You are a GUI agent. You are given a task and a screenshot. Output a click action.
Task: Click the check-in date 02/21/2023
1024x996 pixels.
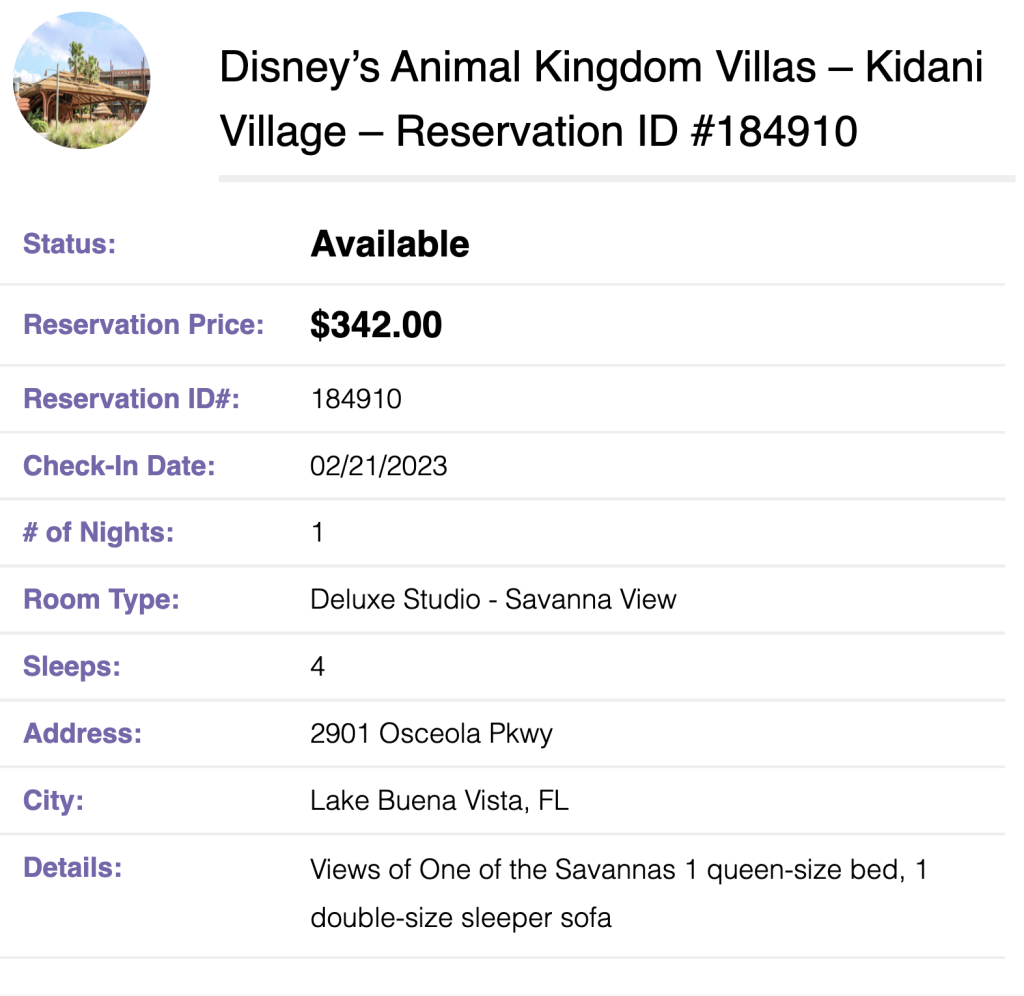(x=379, y=466)
